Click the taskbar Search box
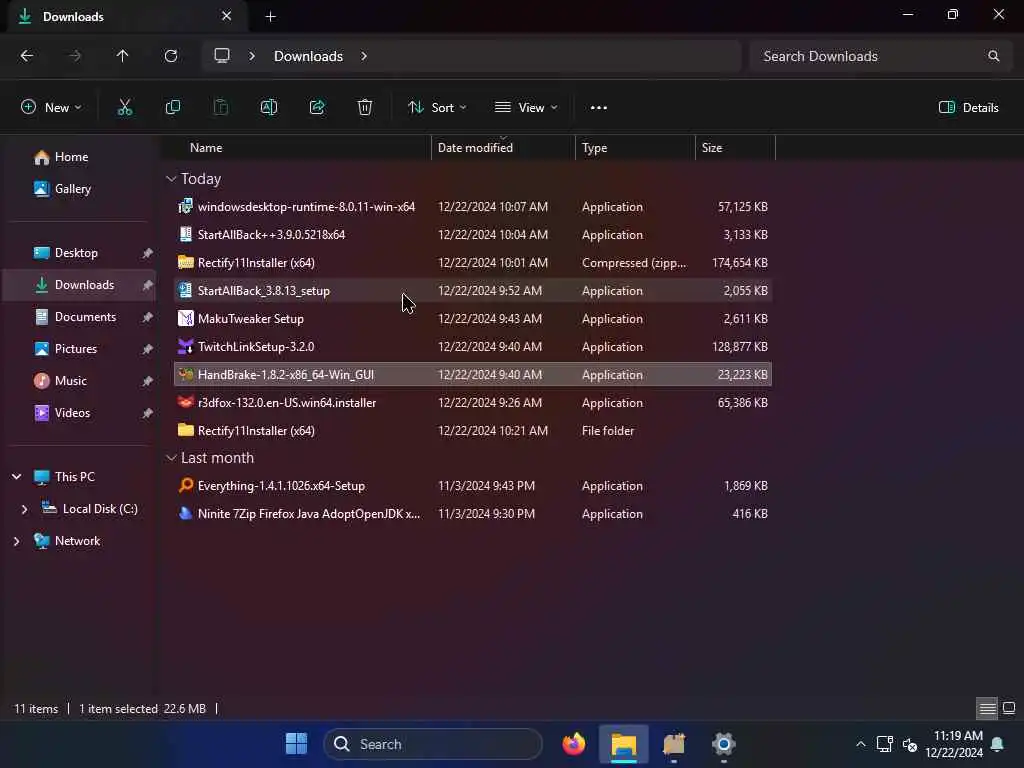 click(x=433, y=744)
